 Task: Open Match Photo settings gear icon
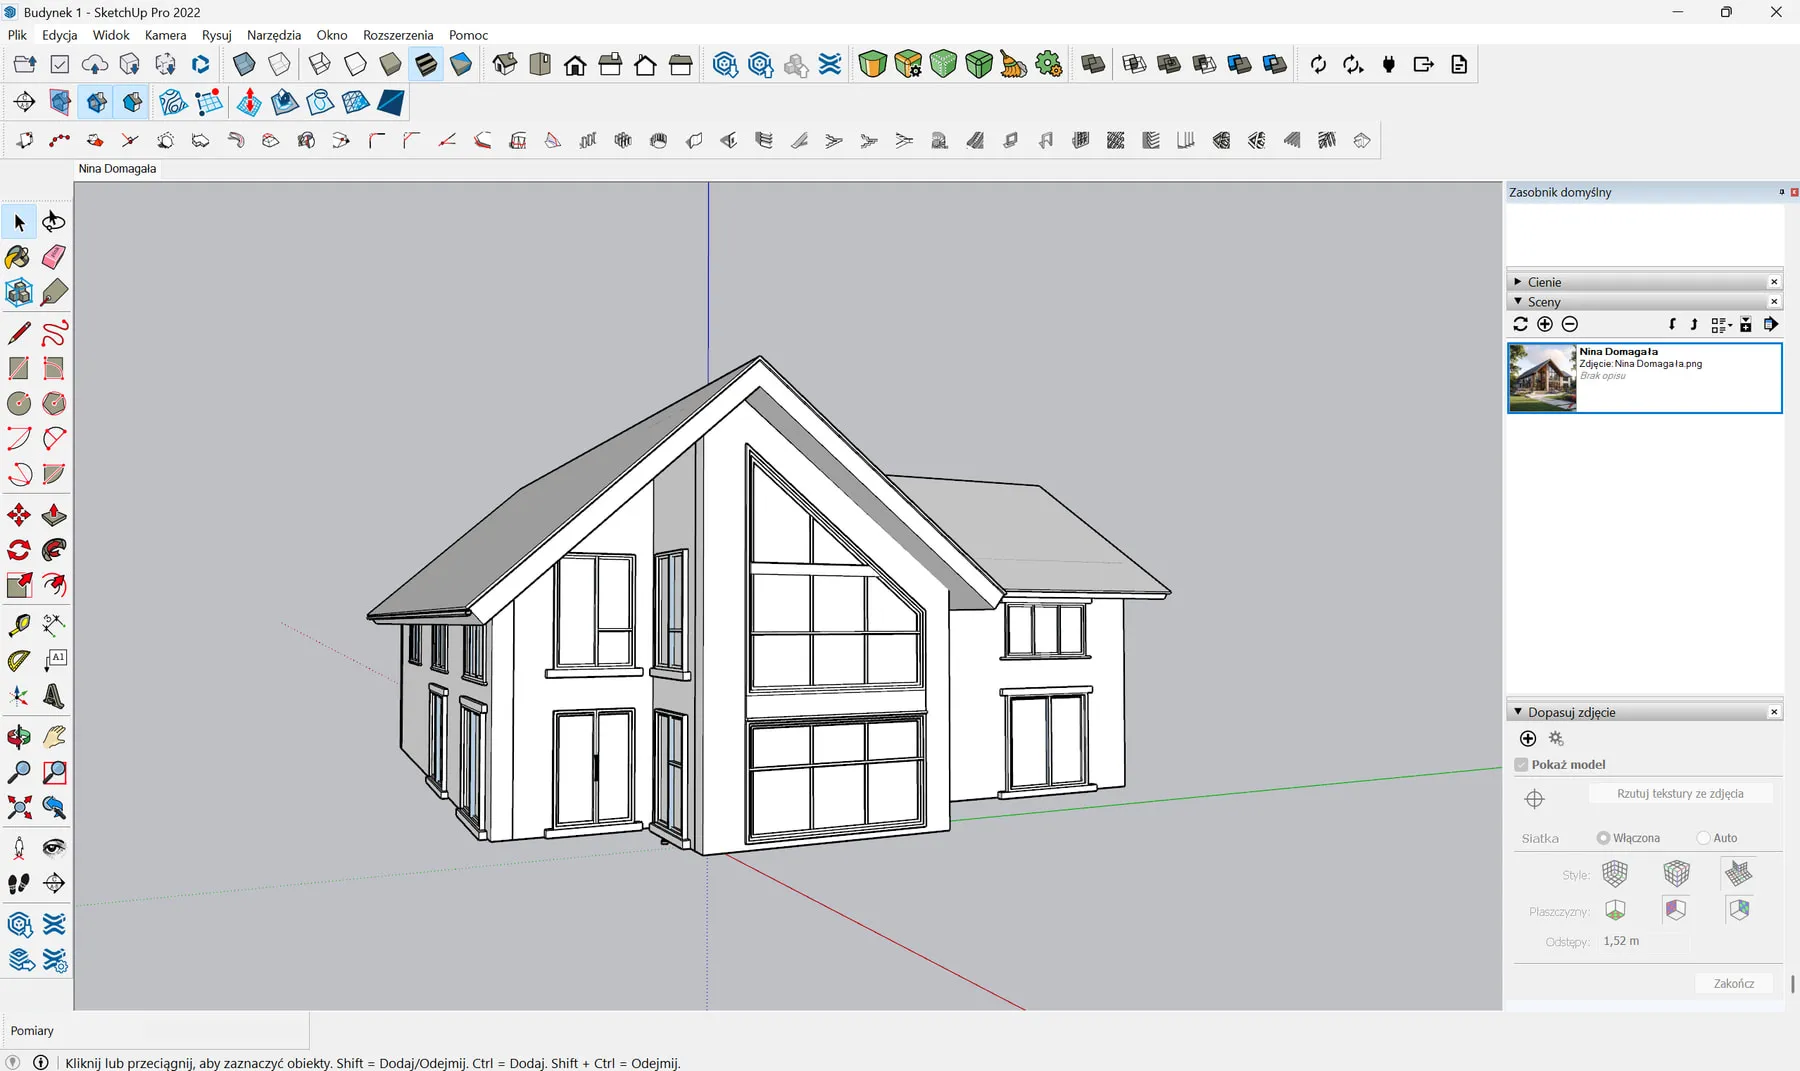click(1556, 738)
